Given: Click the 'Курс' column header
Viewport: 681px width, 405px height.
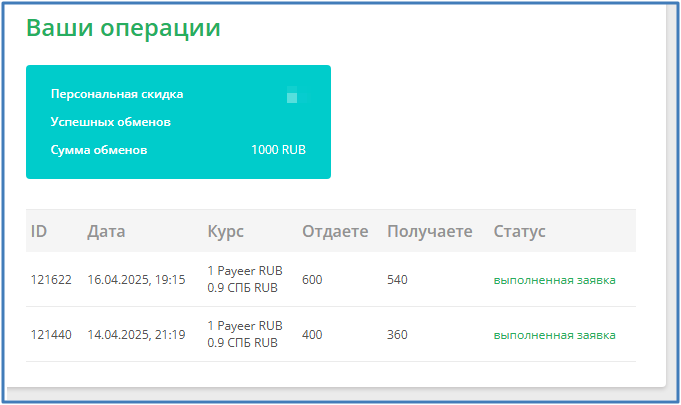Looking at the screenshot, I should click(x=225, y=232).
